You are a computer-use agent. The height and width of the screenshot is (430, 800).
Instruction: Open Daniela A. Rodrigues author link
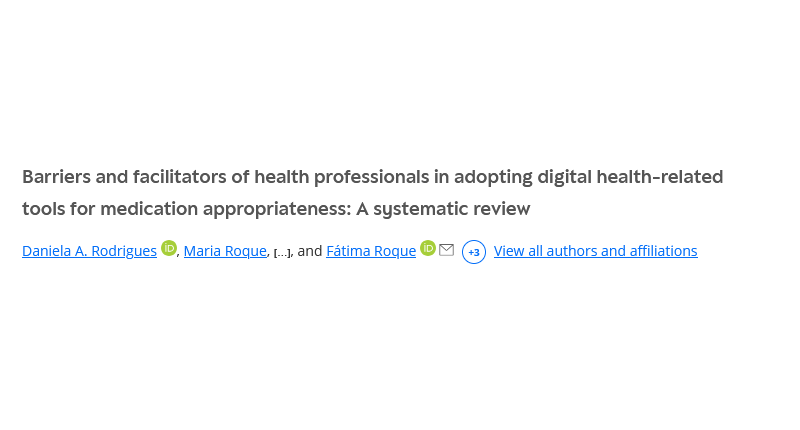[x=89, y=251]
